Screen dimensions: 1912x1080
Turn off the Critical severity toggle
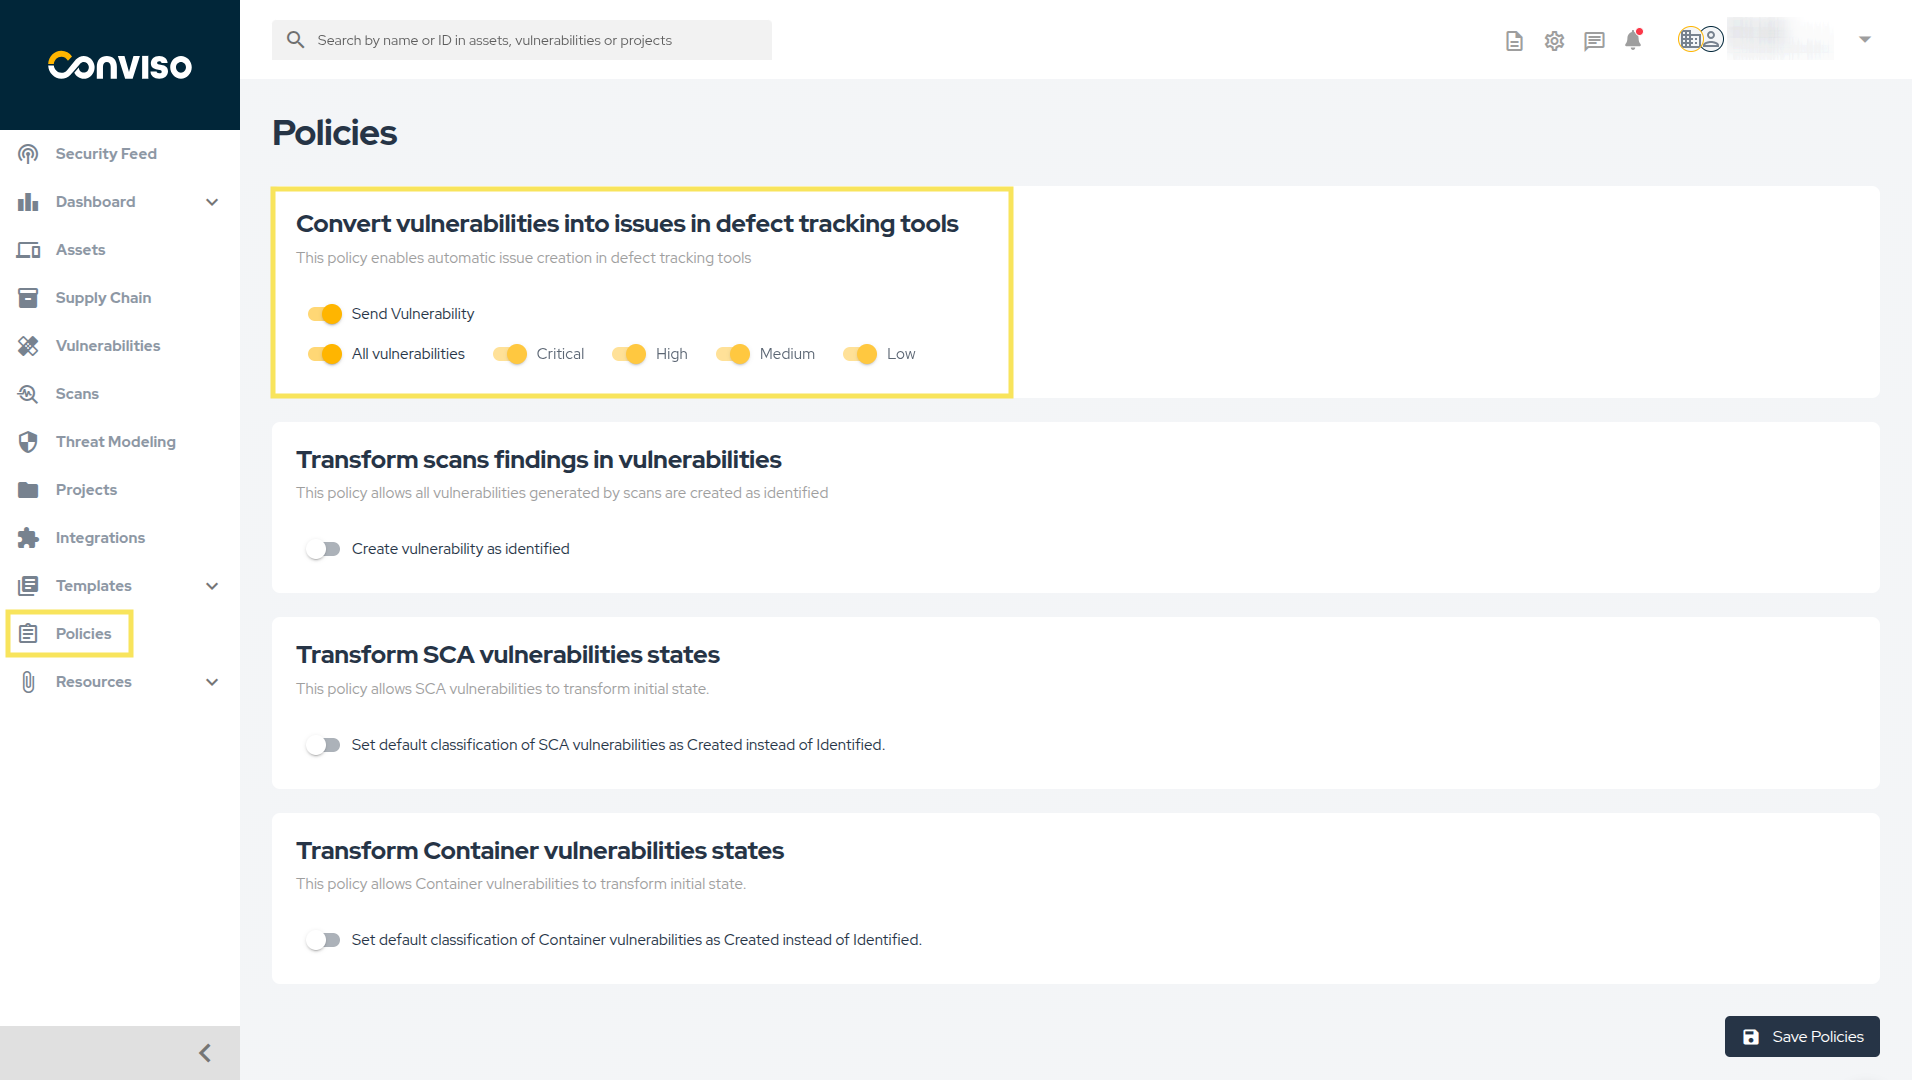[510, 354]
